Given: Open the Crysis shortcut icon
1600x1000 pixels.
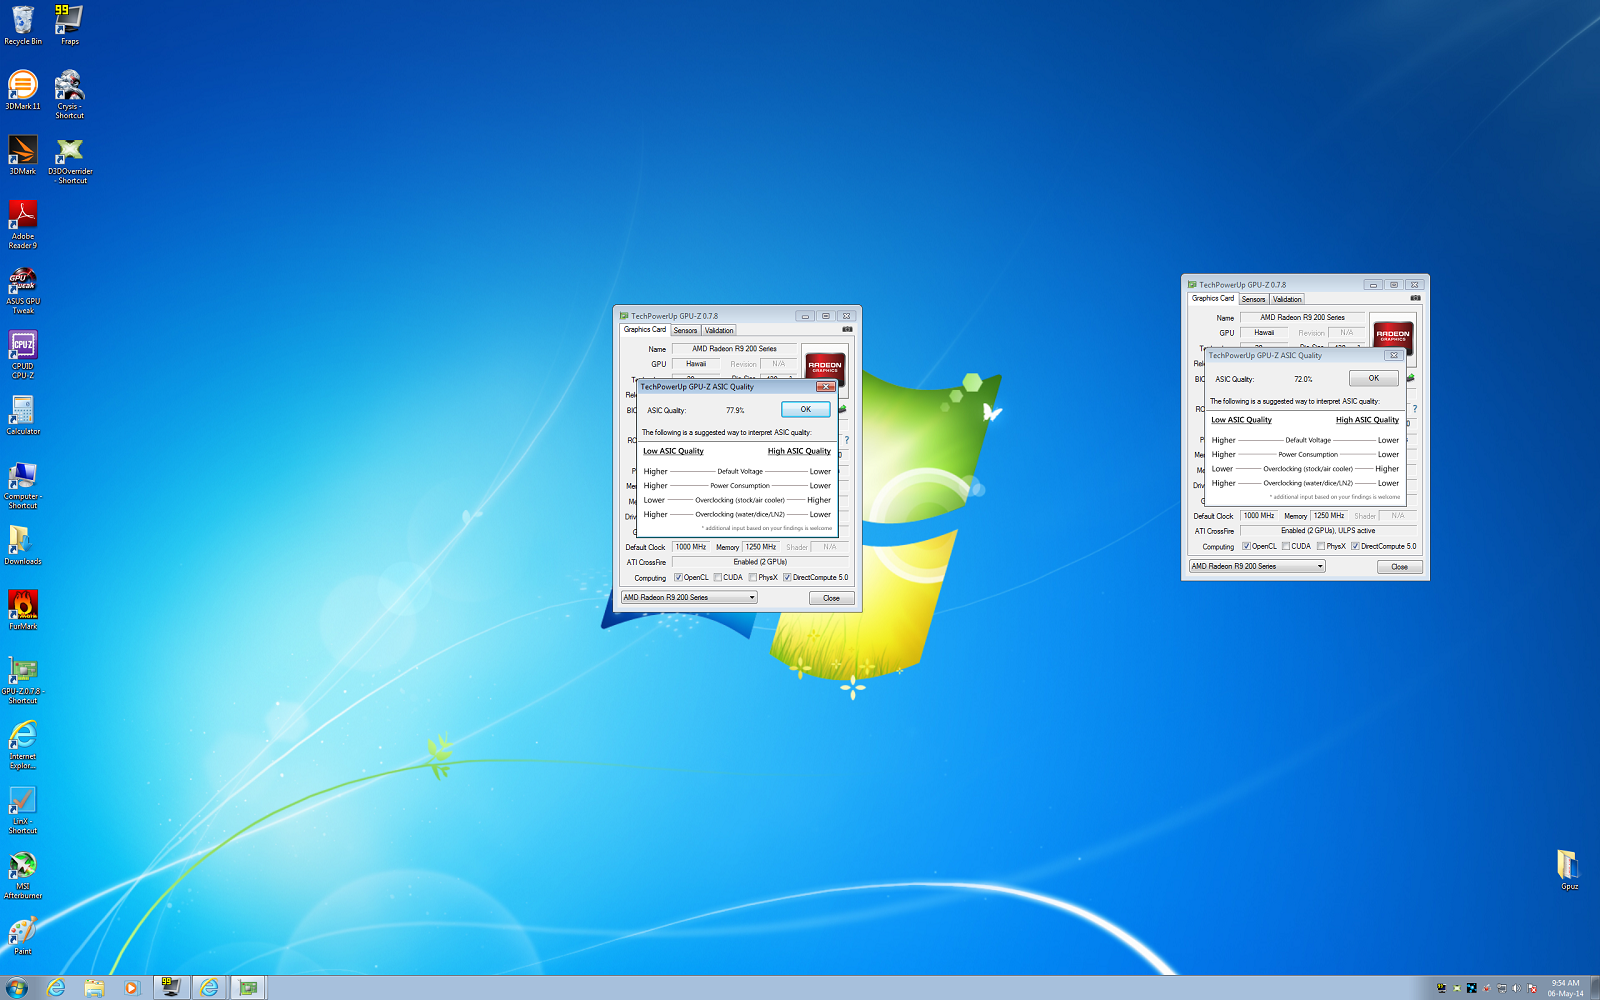Looking at the screenshot, I should click(69, 94).
